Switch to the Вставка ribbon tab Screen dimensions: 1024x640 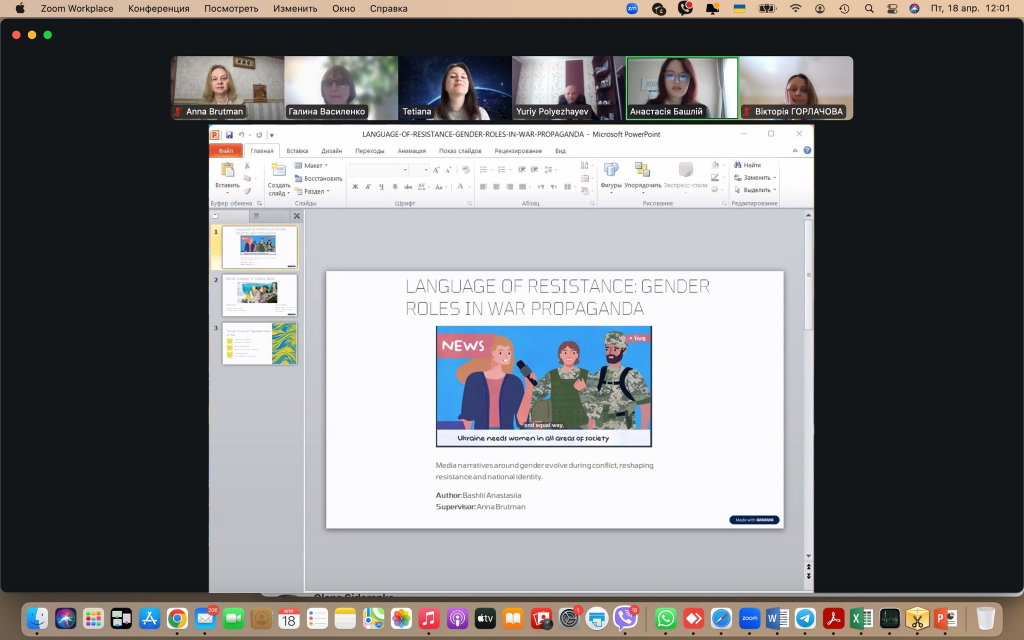297,151
